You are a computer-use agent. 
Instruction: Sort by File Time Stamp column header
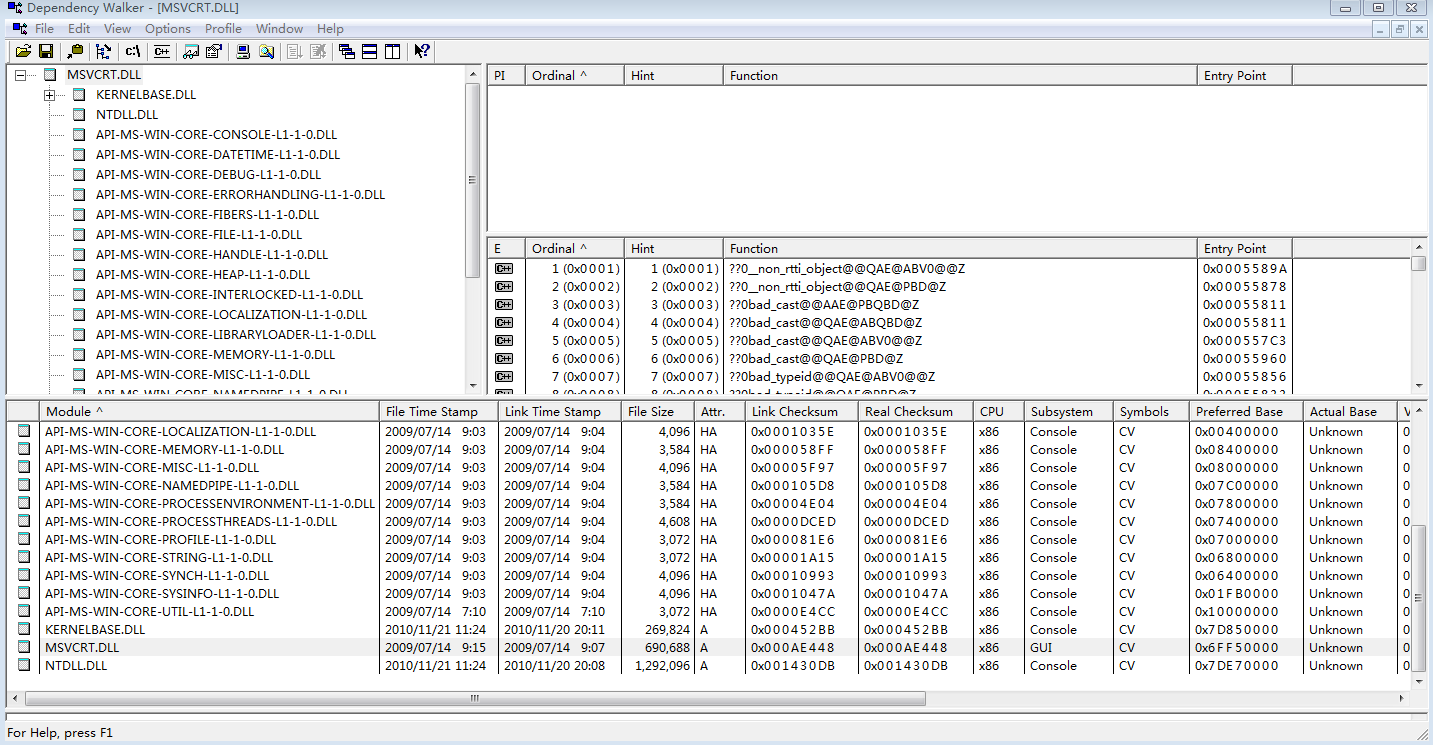coord(439,412)
